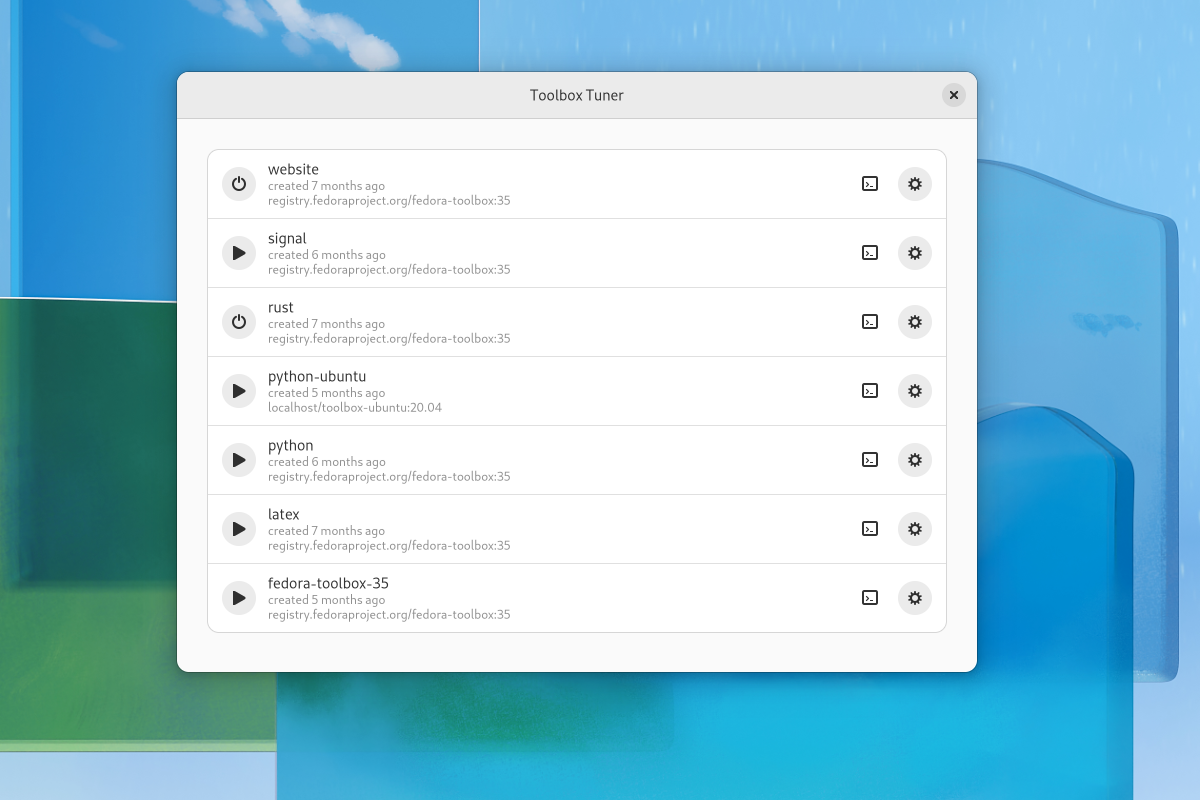Open python-ubuntu toolbox settings gear
Viewport: 1200px width, 800px height.
[x=914, y=391]
